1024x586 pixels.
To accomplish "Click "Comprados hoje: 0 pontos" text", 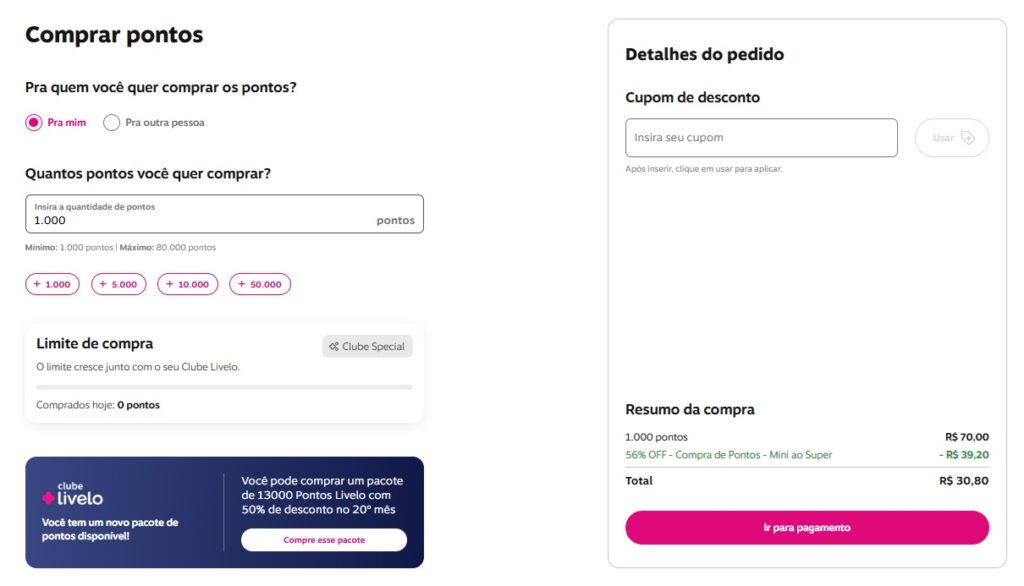I will point(98,405).
